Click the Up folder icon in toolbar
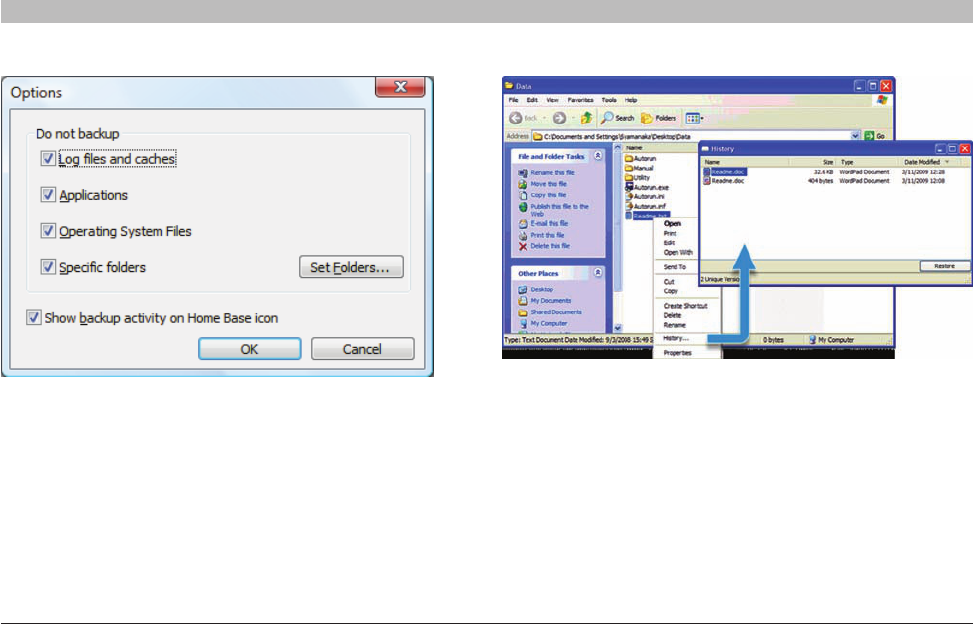Screen dimensions: 973x624 (x=586, y=118)
